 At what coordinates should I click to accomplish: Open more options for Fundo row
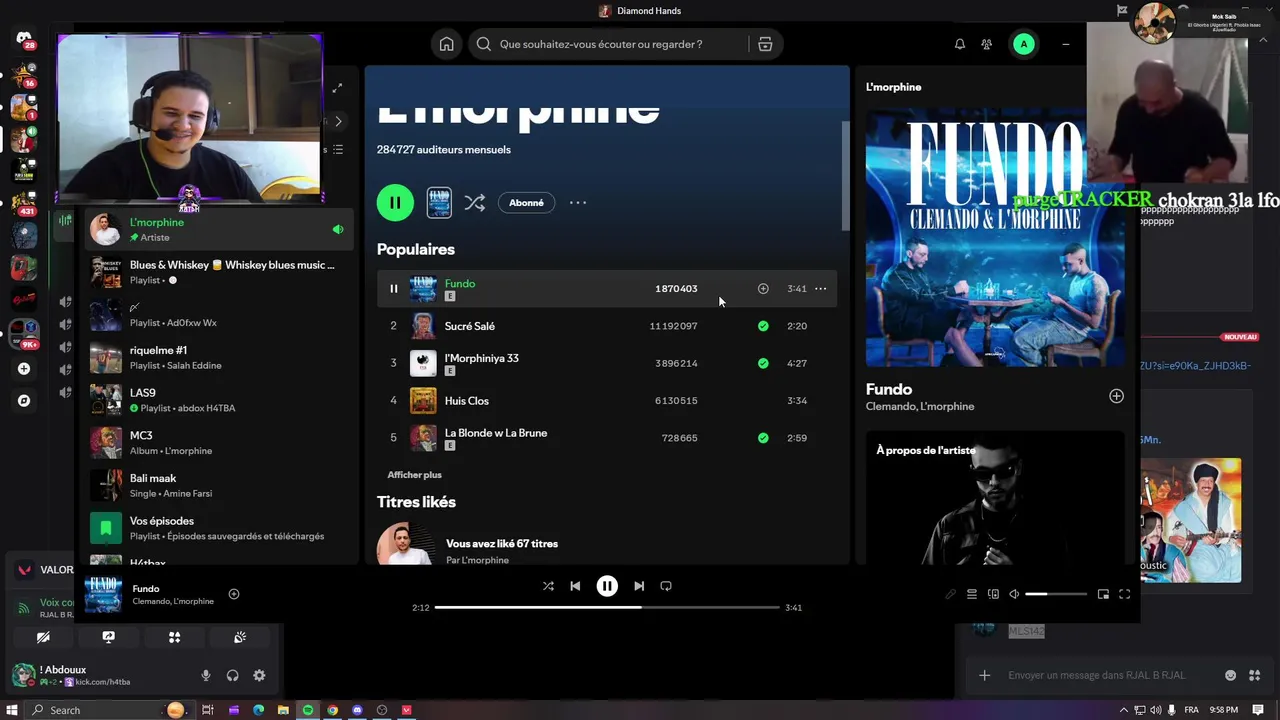[820, 289]
